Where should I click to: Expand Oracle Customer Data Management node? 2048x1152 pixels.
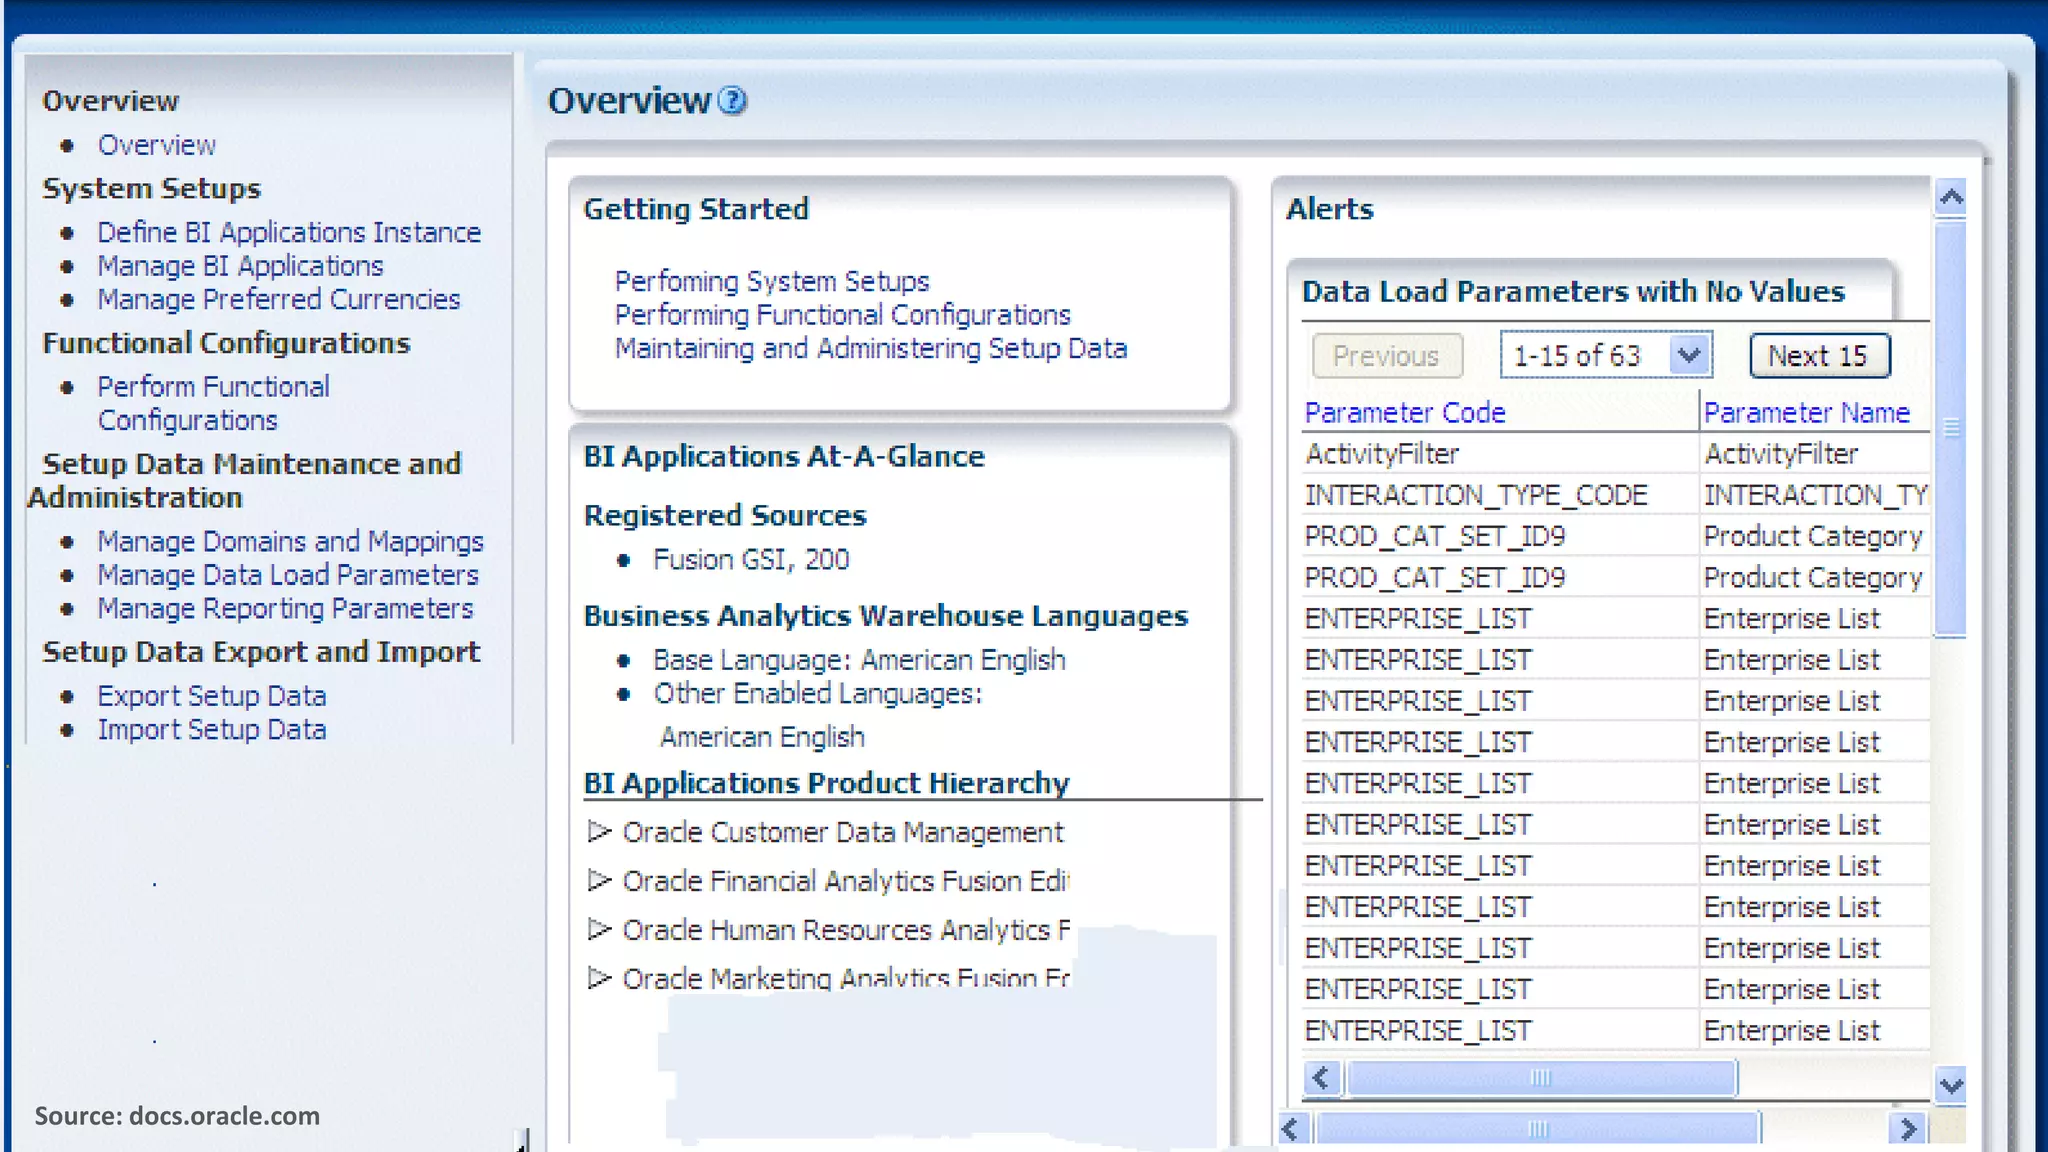tap(599, 831)
